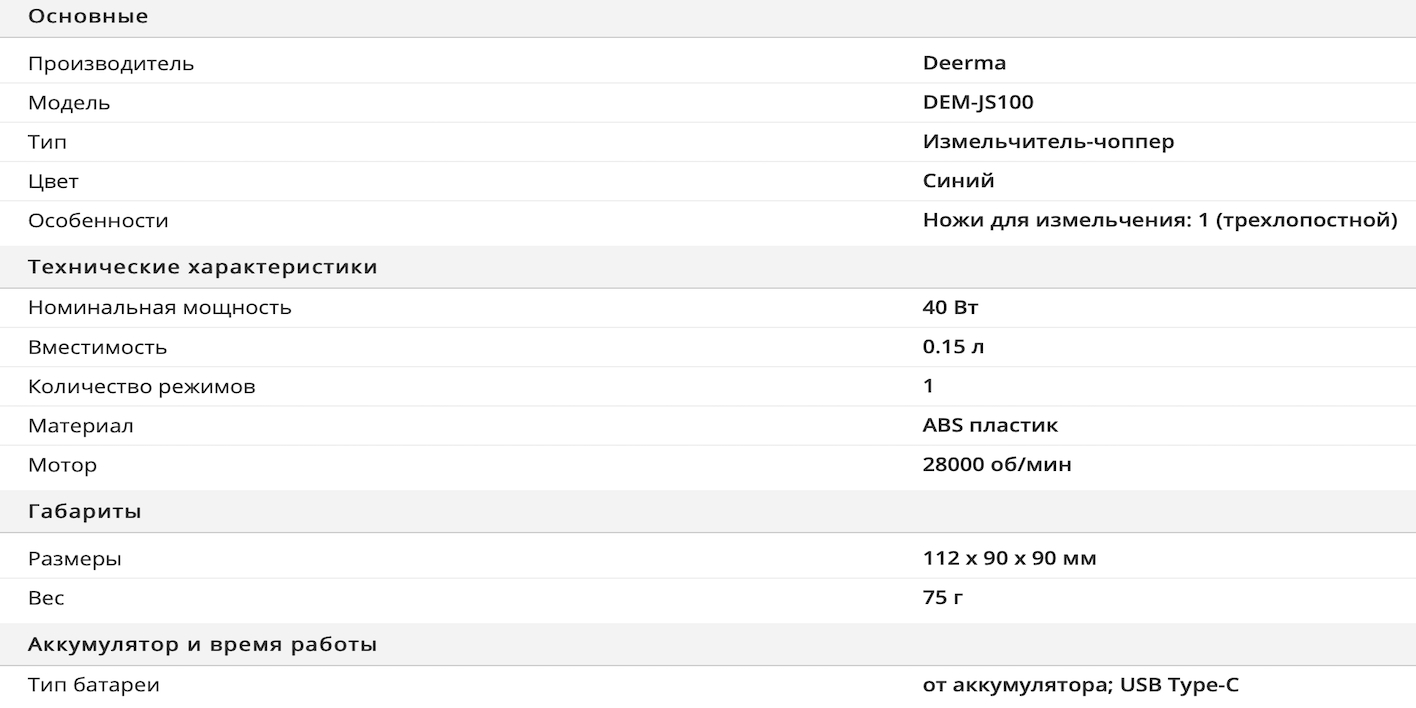Image resolution: width=1416 pixels, height=708 pixels.
Task: Select the capacity value "0.15 л"
Action: click(x=953, y=347)
